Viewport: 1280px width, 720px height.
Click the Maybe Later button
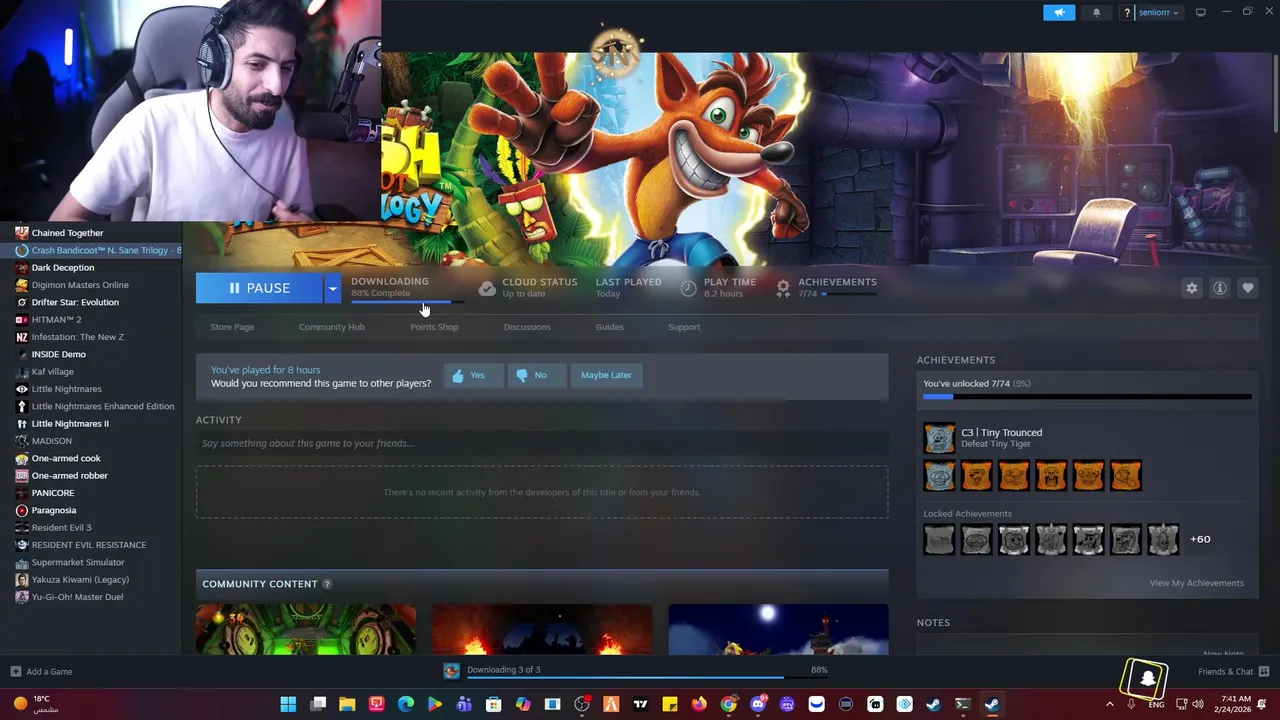[606, 375]
